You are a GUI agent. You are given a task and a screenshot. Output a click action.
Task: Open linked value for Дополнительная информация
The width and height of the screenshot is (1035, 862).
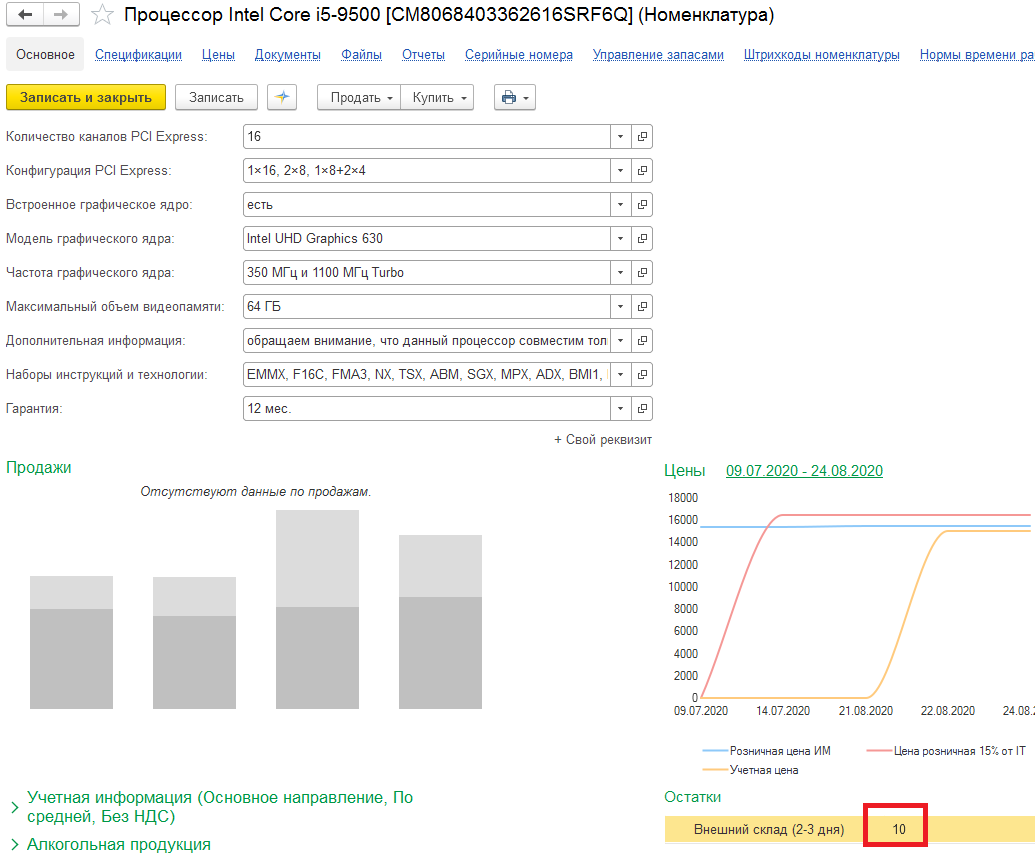point(642,341)
